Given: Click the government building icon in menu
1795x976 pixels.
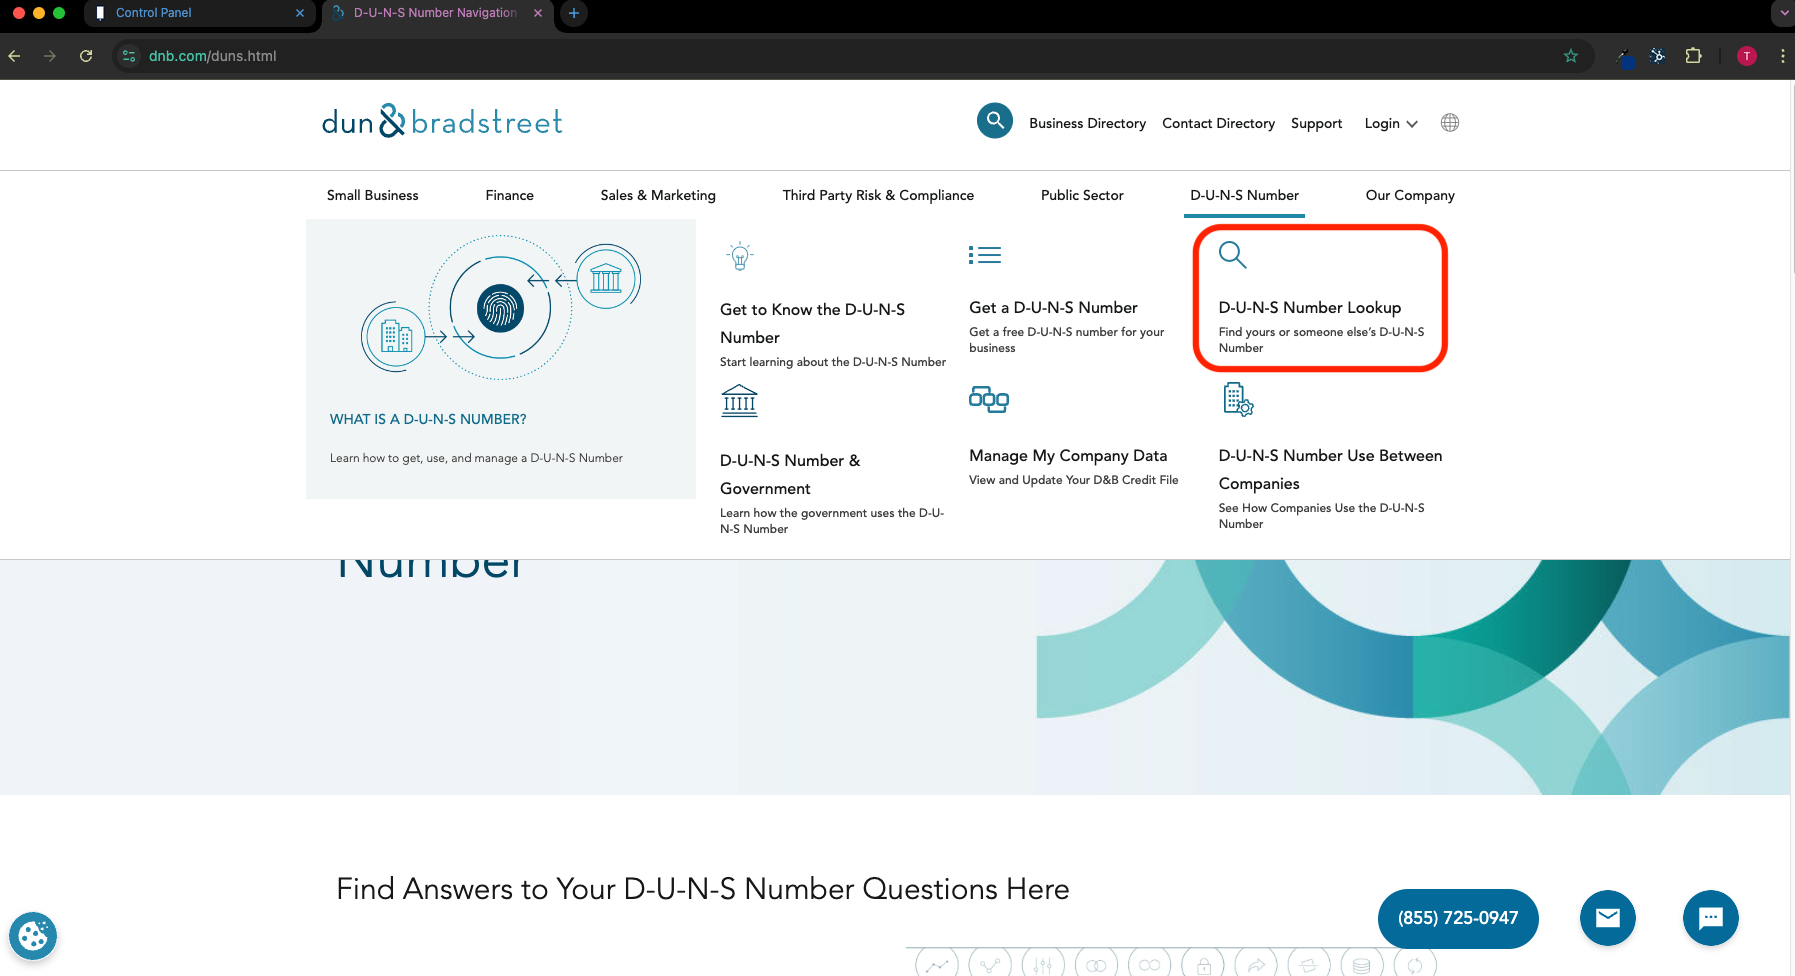Looking at the screenshot, I should pos(739,401).
